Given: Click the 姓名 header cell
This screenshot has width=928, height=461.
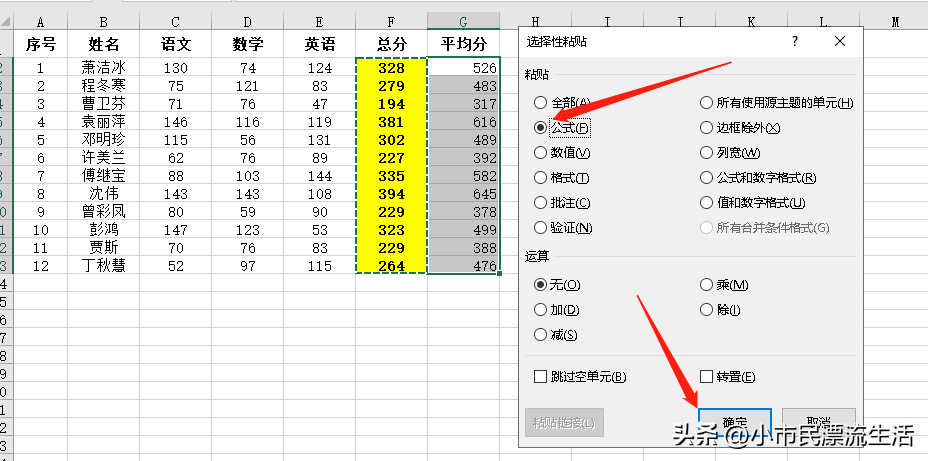Looking at the screenshot, I should point(104,44).
